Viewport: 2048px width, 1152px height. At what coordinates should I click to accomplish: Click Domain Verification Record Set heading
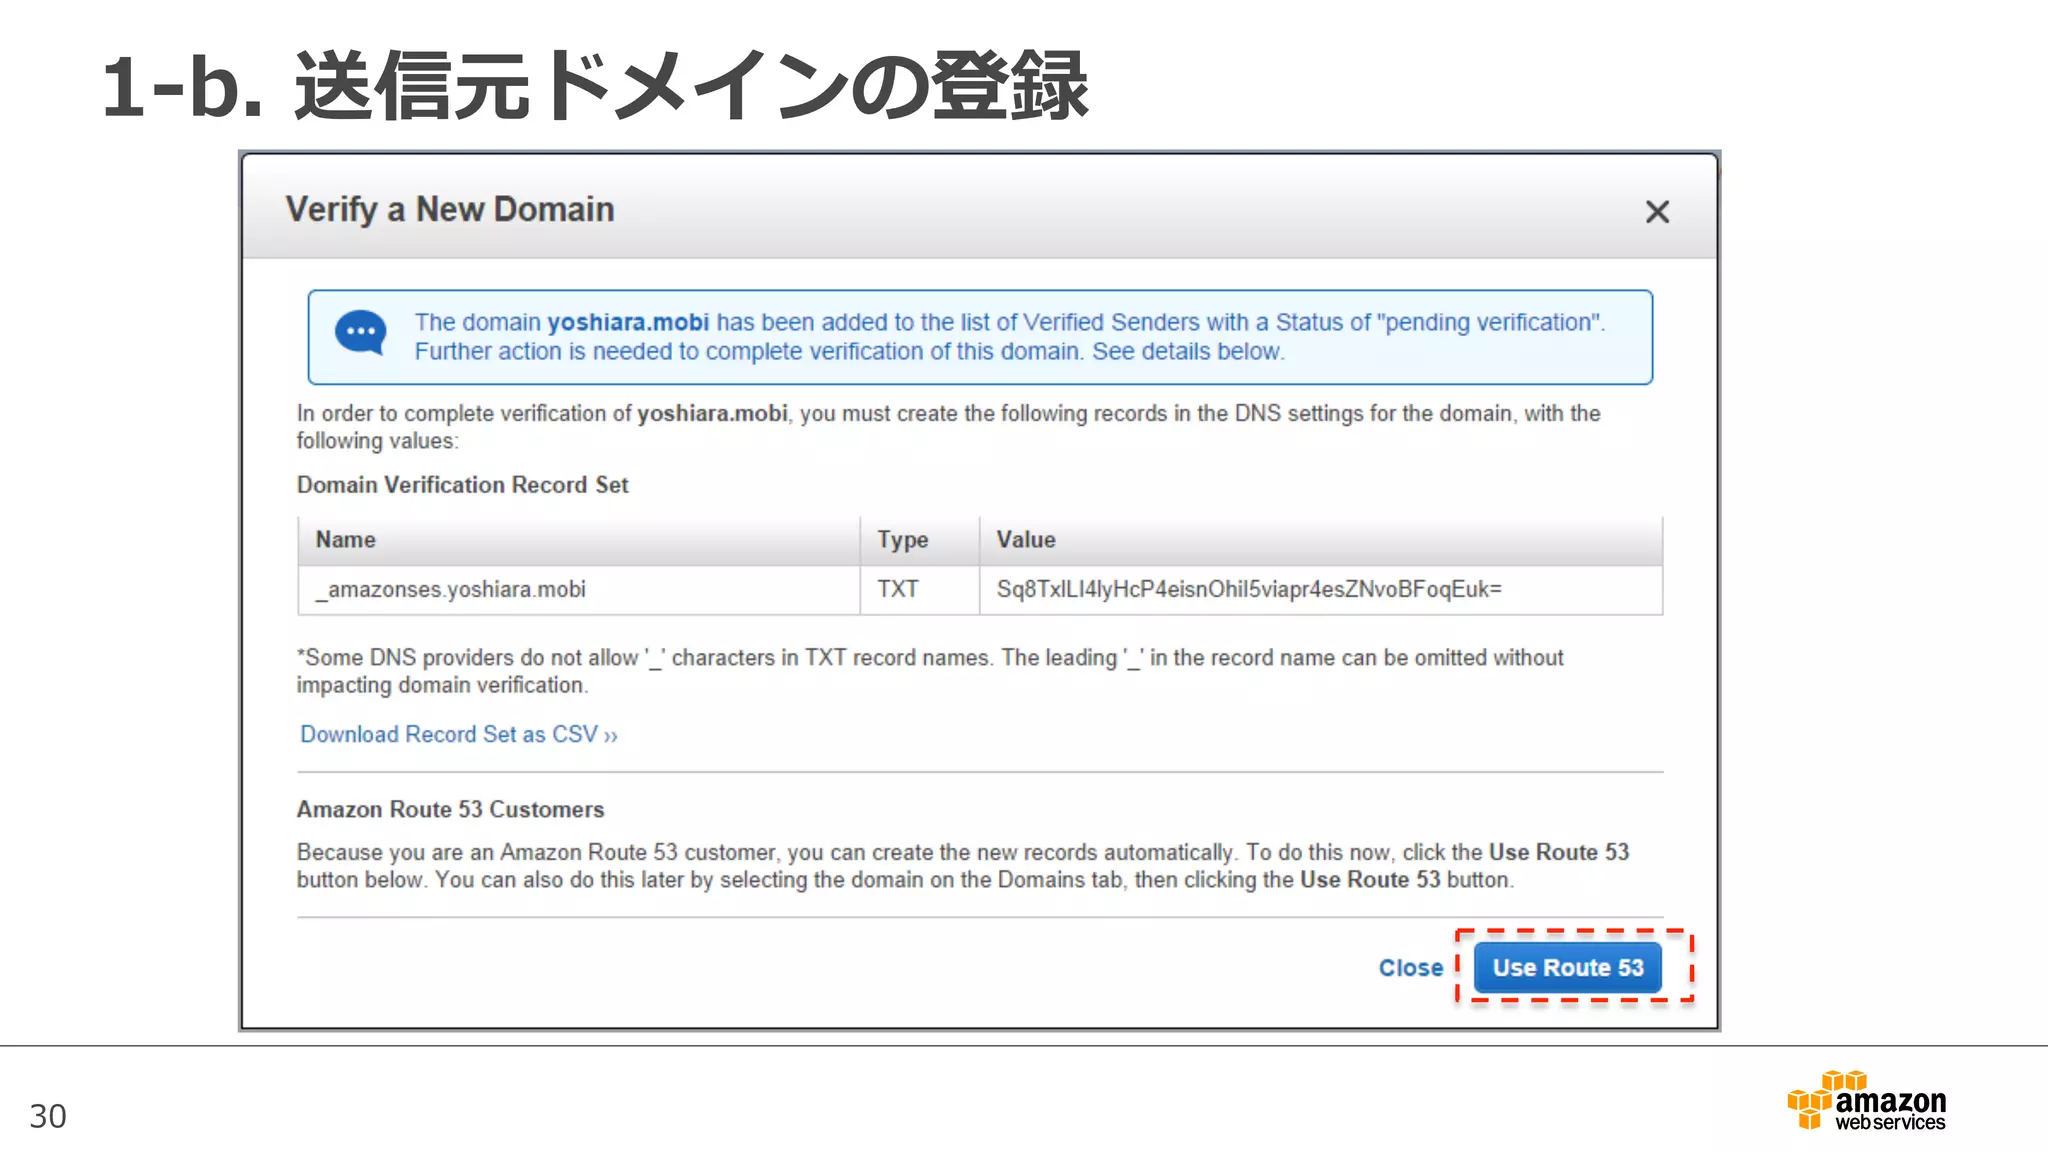(462, 485)
